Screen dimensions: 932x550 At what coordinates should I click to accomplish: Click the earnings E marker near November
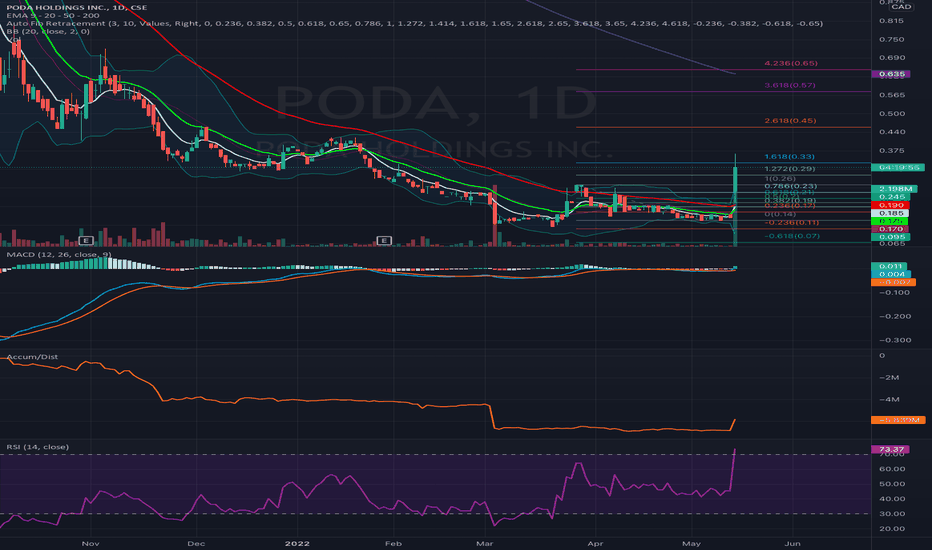click(x=86, y=240)
